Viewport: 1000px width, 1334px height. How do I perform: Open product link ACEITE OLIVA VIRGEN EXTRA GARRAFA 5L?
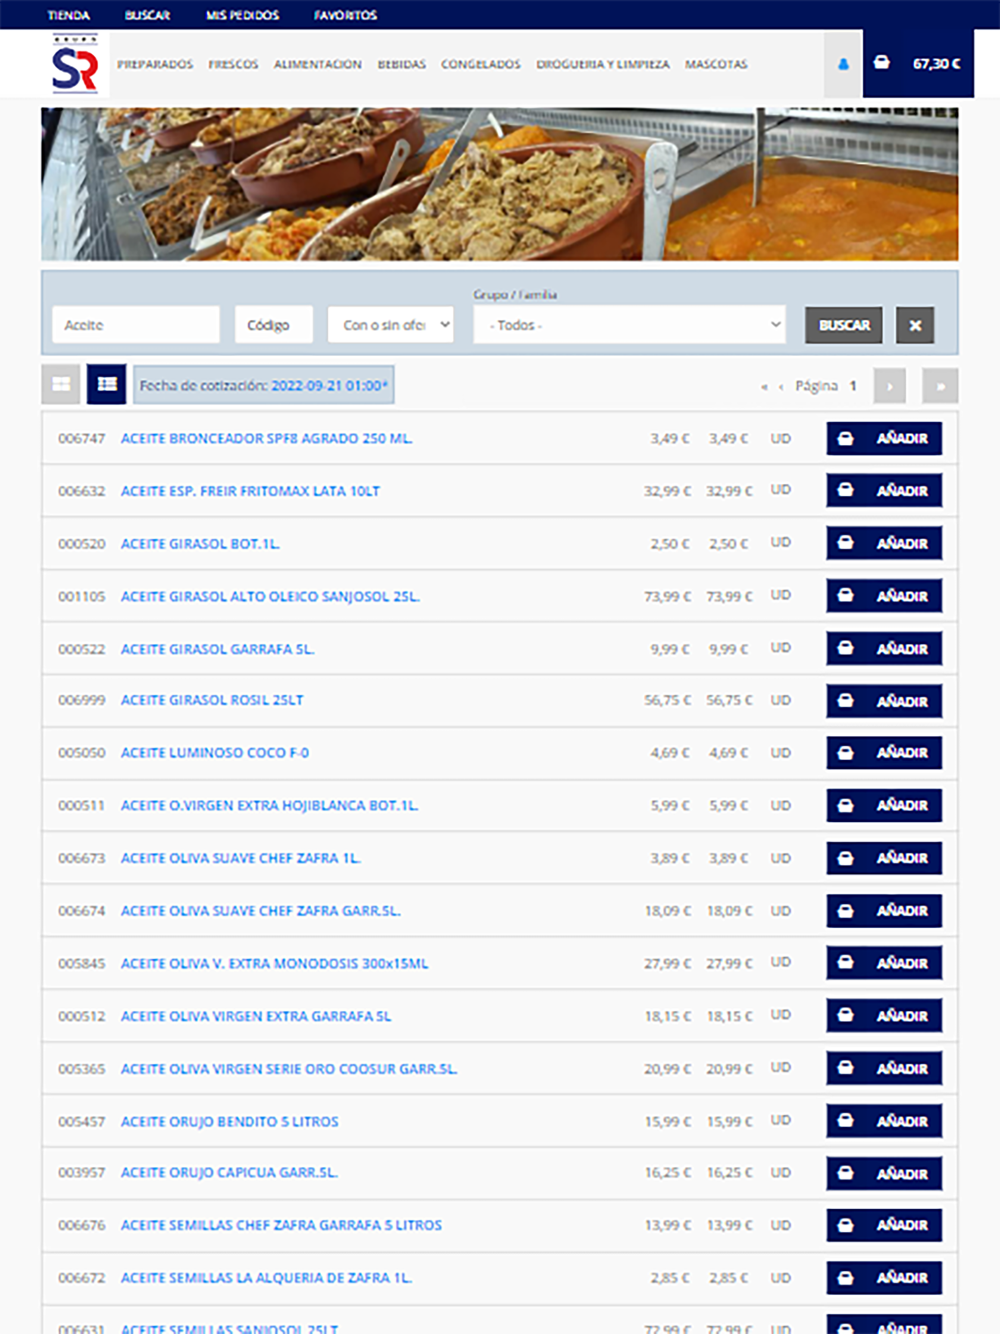pyautogui.click(x=256, y=1016)
